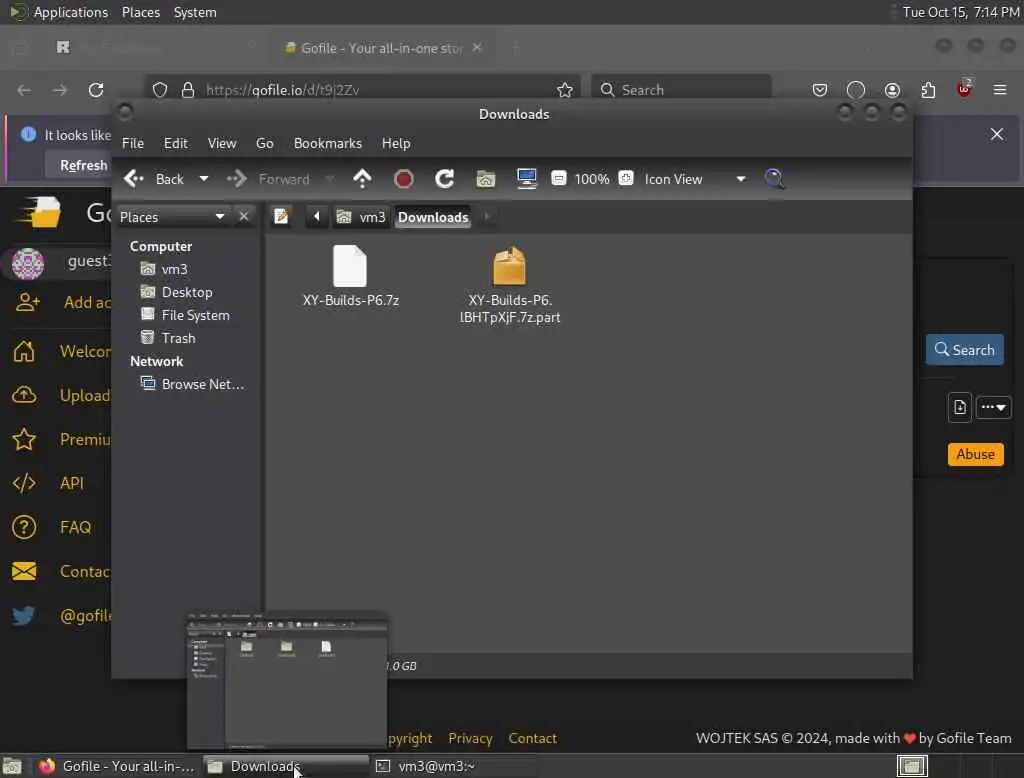Screen dimensions: 1024x778
Task: Open Firefox extensions puzzle icon
Action: (x=928, y=89)
